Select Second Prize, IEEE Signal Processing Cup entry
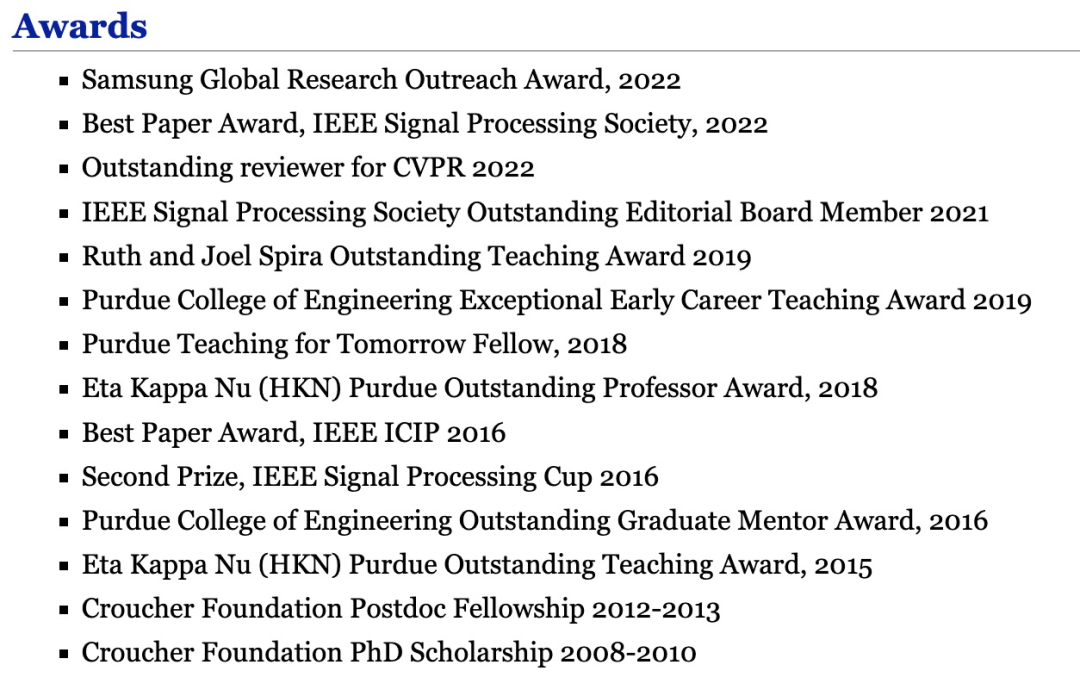 [x=370, y=476]
